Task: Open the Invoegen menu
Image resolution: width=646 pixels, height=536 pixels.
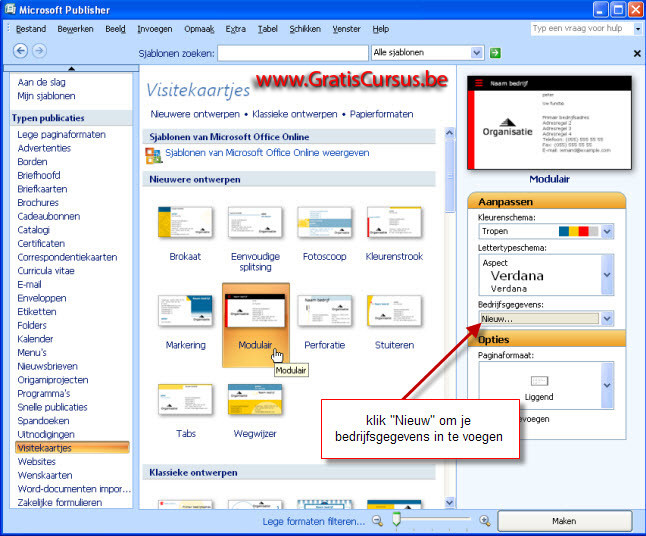Action: [x=155, y=29]
